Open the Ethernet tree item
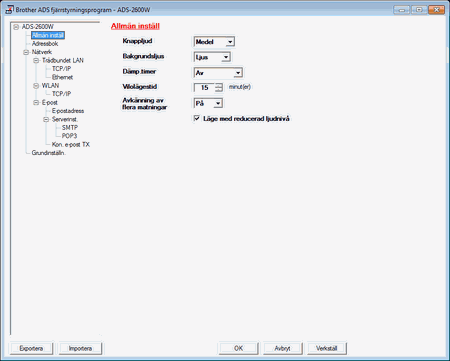This screenshot has height=361, width=450. tap(62, 77)
